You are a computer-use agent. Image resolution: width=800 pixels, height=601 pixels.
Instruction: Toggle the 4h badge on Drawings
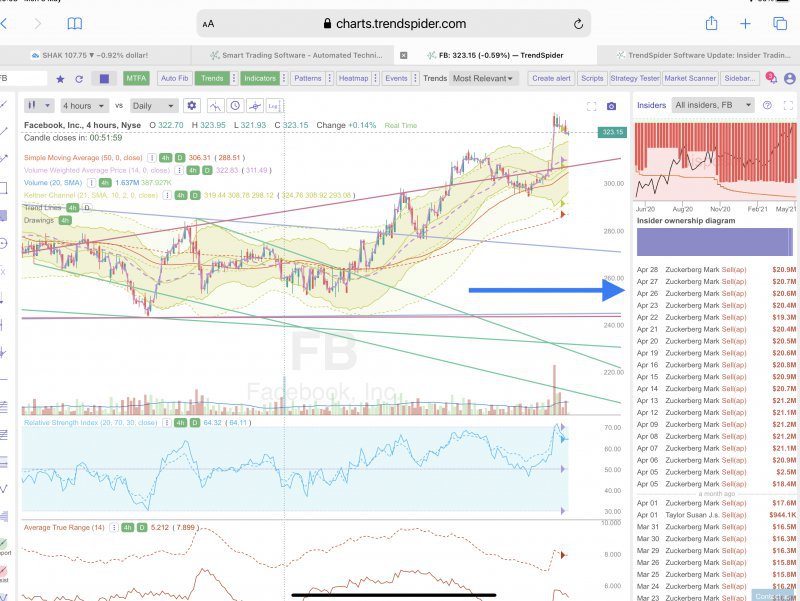pyautogui.click(x=65, y=220)
